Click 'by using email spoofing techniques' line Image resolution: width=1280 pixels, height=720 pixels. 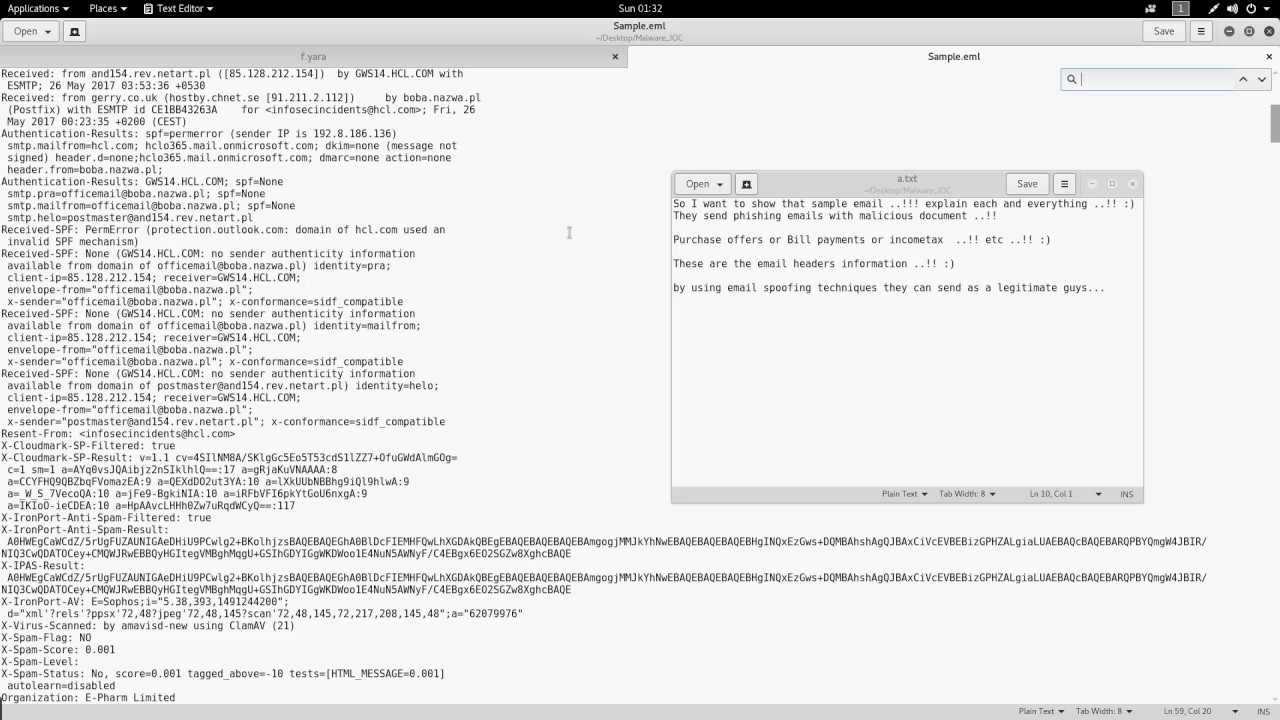coord(889,288)
